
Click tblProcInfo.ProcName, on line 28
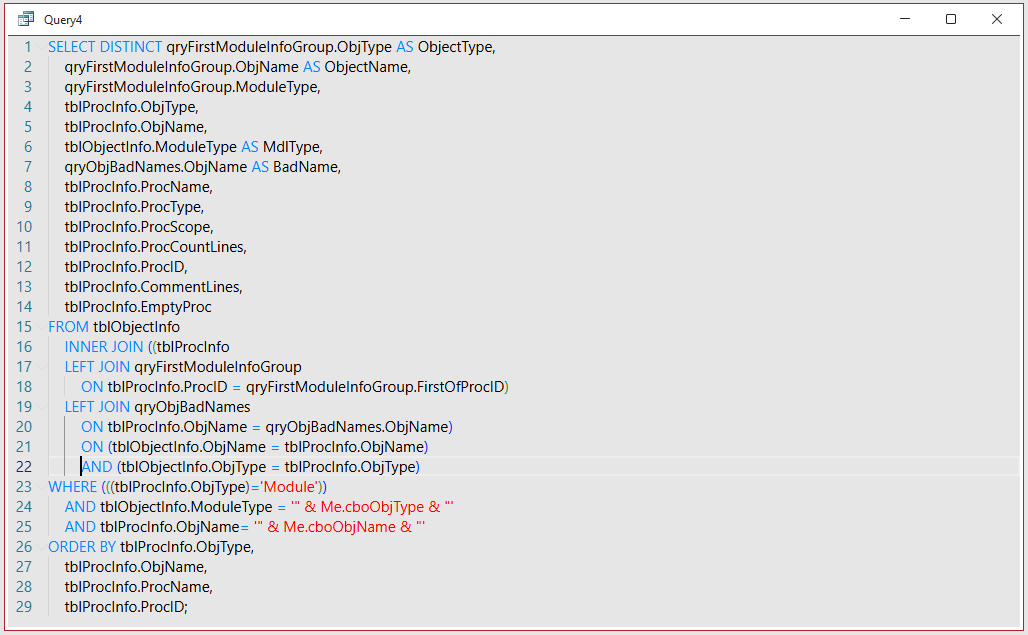point(138,587)
